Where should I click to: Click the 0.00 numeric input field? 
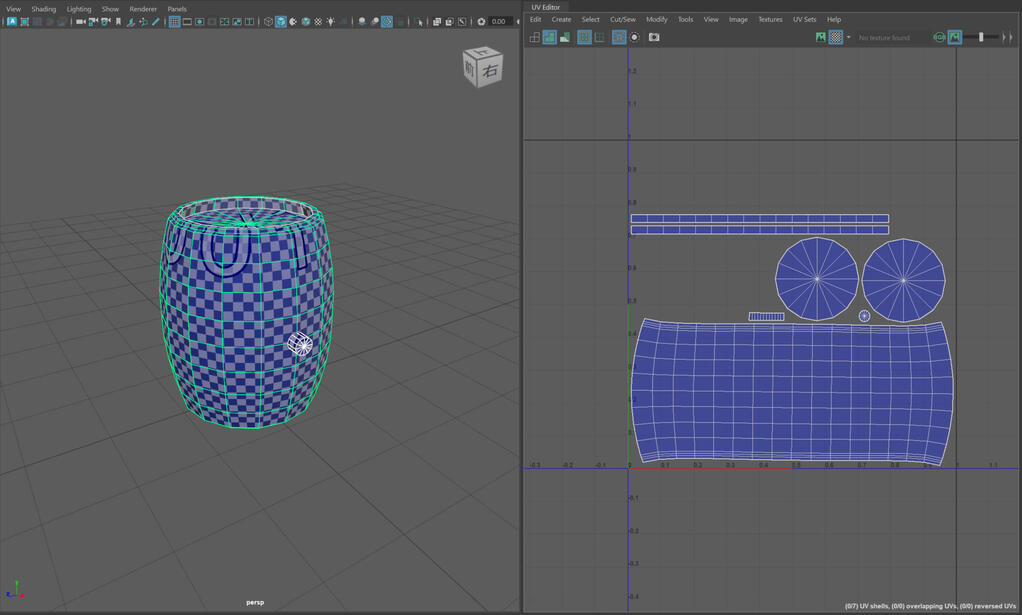pos(497,22)
